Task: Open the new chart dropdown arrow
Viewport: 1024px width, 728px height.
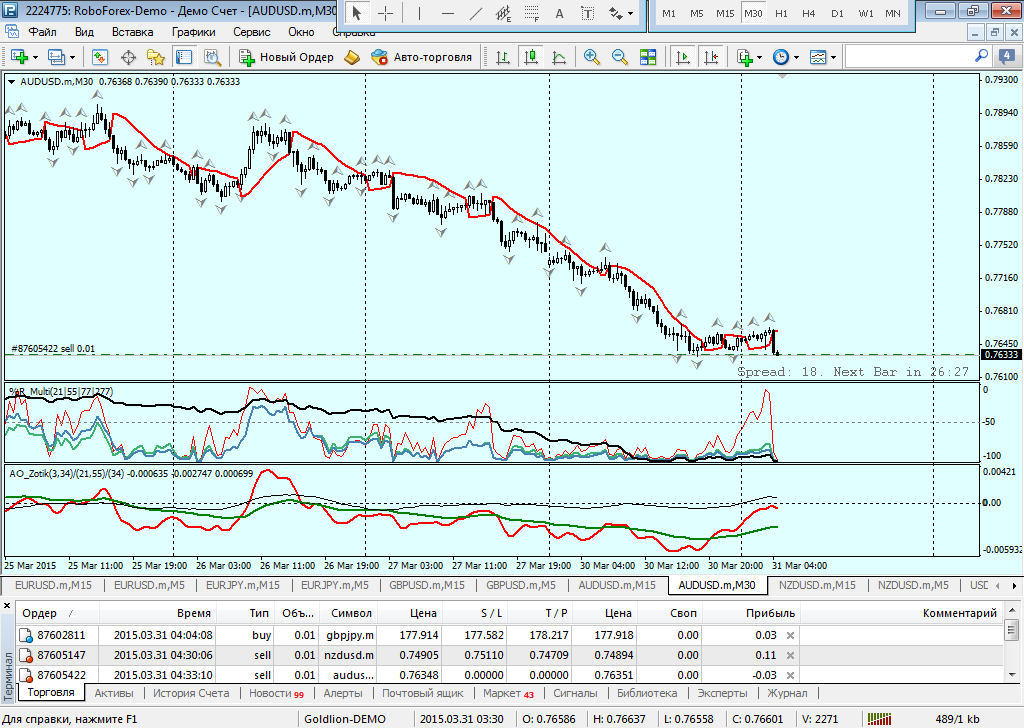Action: tap(35, 57)
